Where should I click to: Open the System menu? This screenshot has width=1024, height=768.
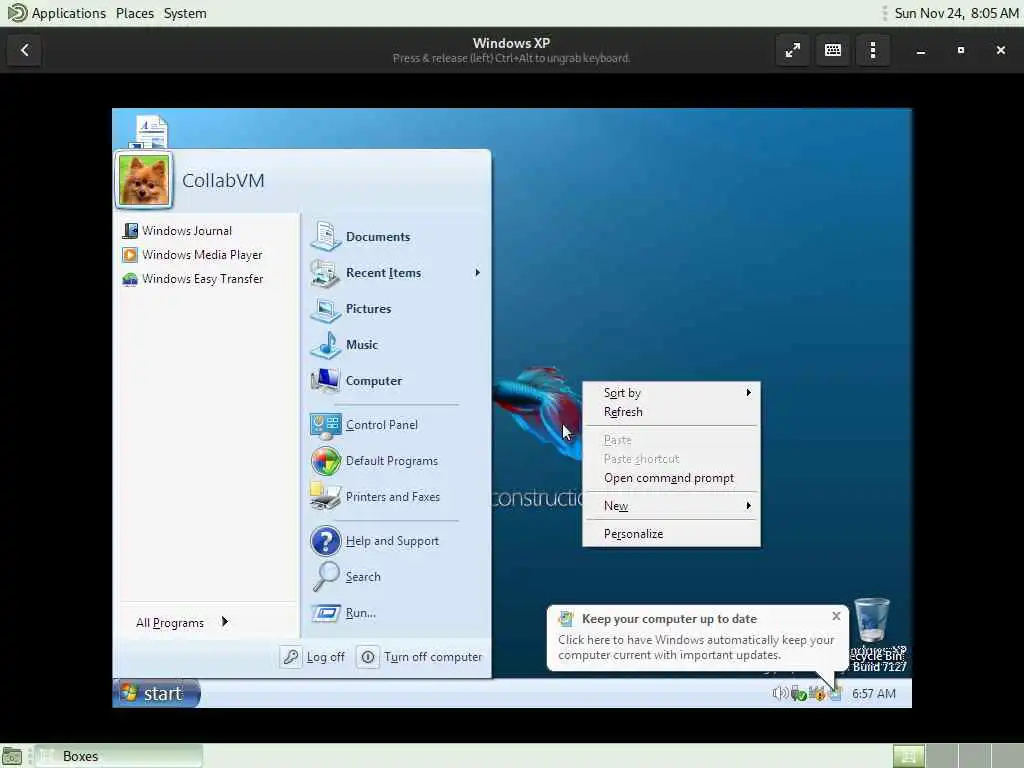tap(185, 13)
